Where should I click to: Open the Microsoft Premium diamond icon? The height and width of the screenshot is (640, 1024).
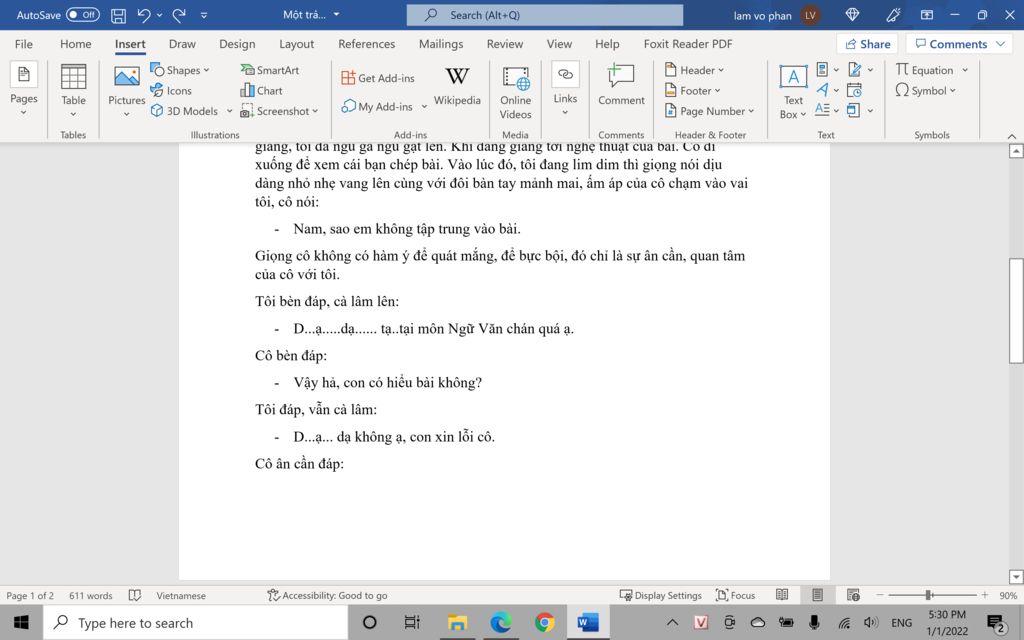pyautogui.click(x=852, y=14)
